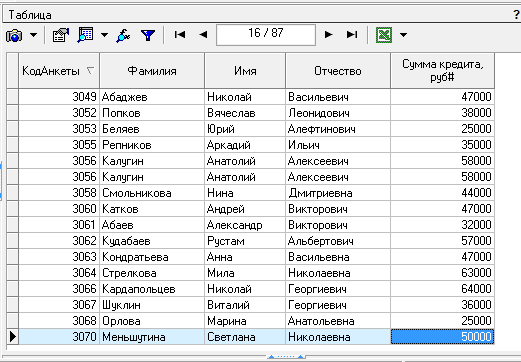Select the cell Альбертович
521x362 pixels.
coord(338,241)
